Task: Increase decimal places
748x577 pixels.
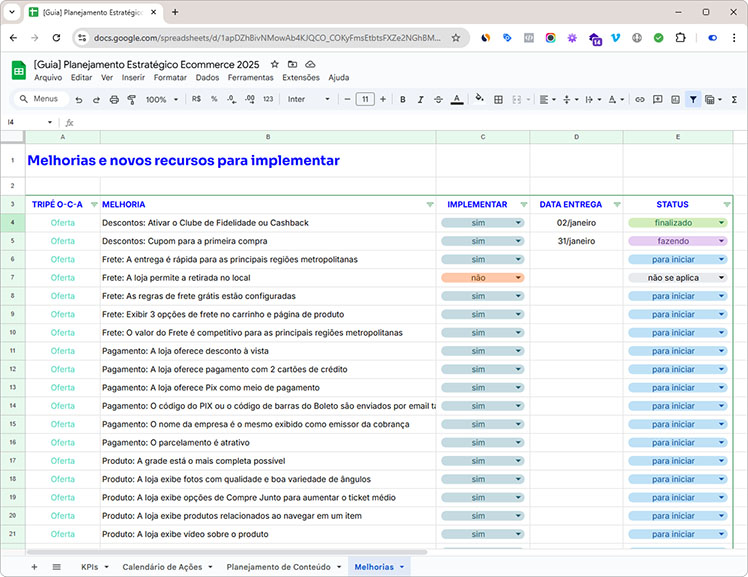Action: 249,99
